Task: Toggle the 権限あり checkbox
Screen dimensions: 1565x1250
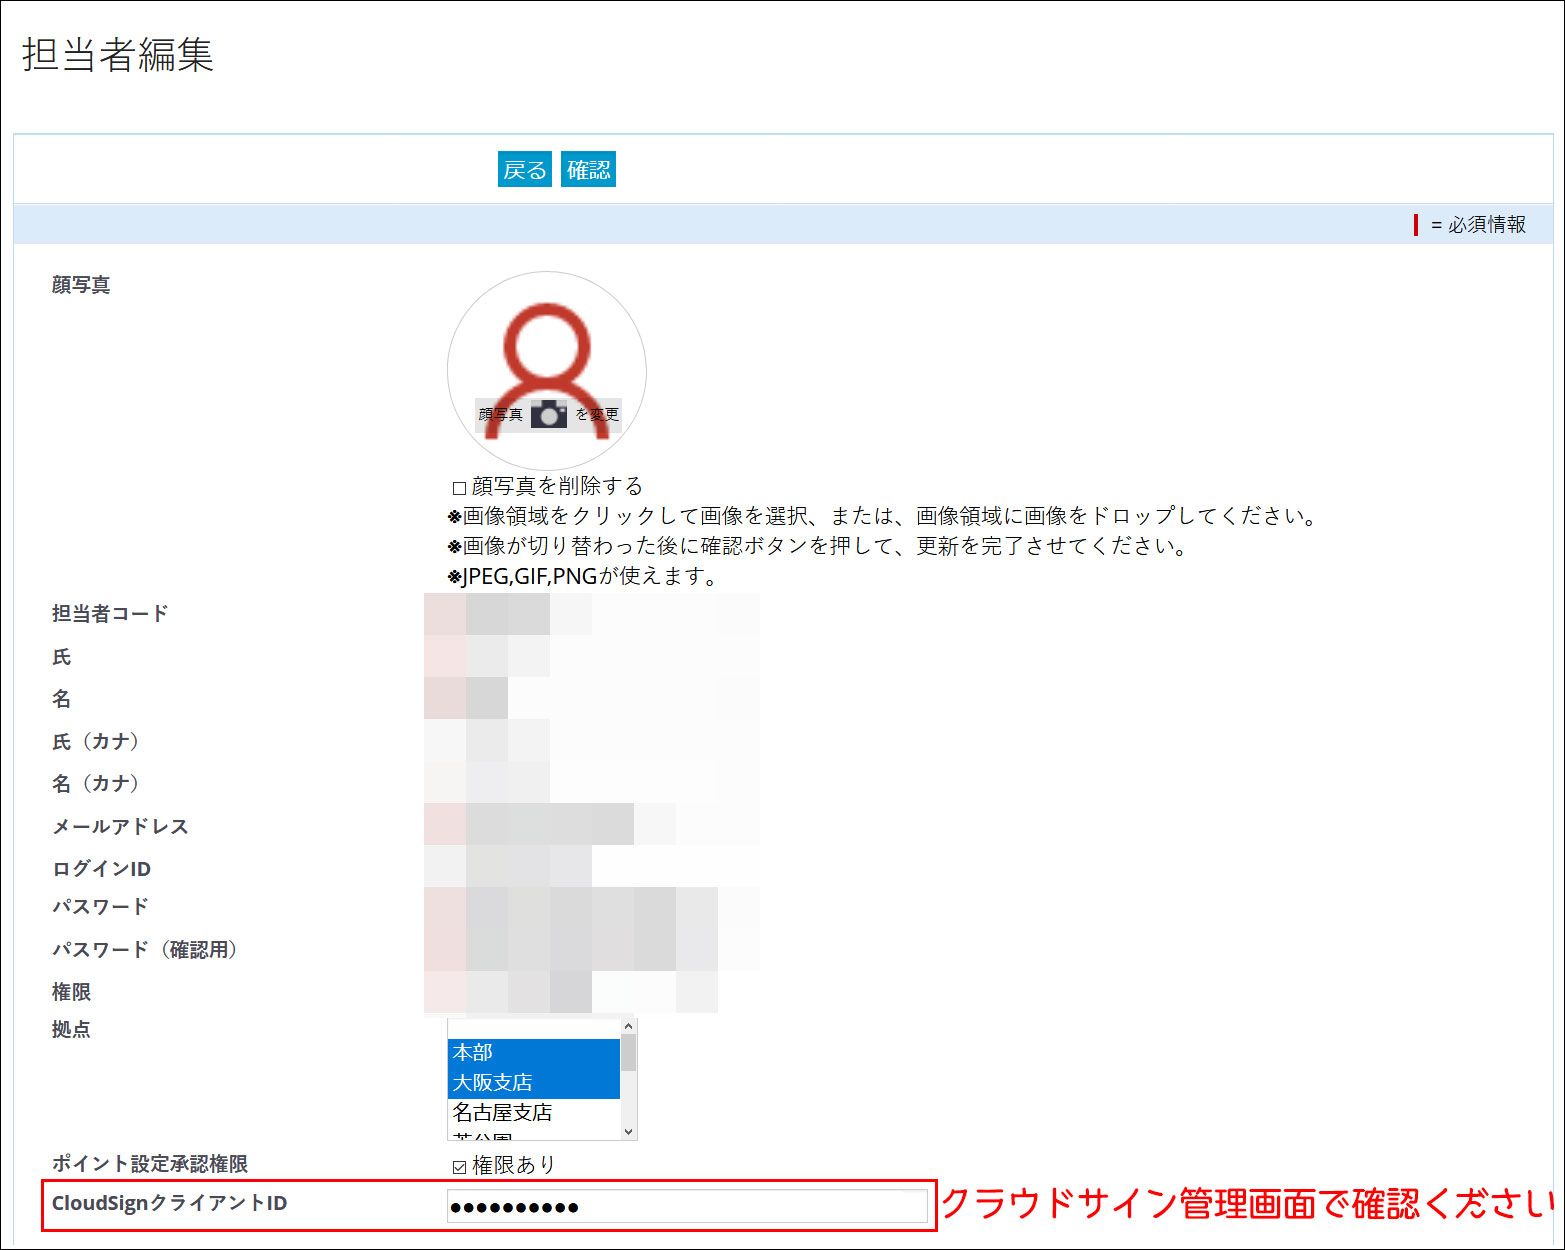Action: [x=459, y=1166]
